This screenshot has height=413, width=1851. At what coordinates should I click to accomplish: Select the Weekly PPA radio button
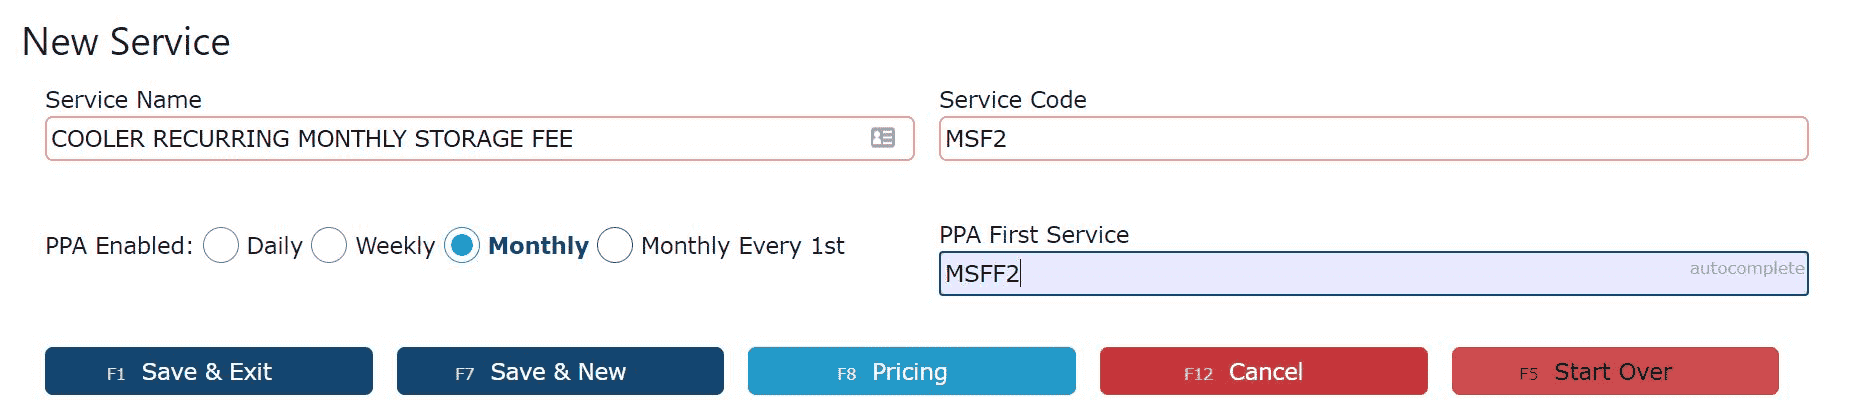pyautogui.click(x=329, y=245)
